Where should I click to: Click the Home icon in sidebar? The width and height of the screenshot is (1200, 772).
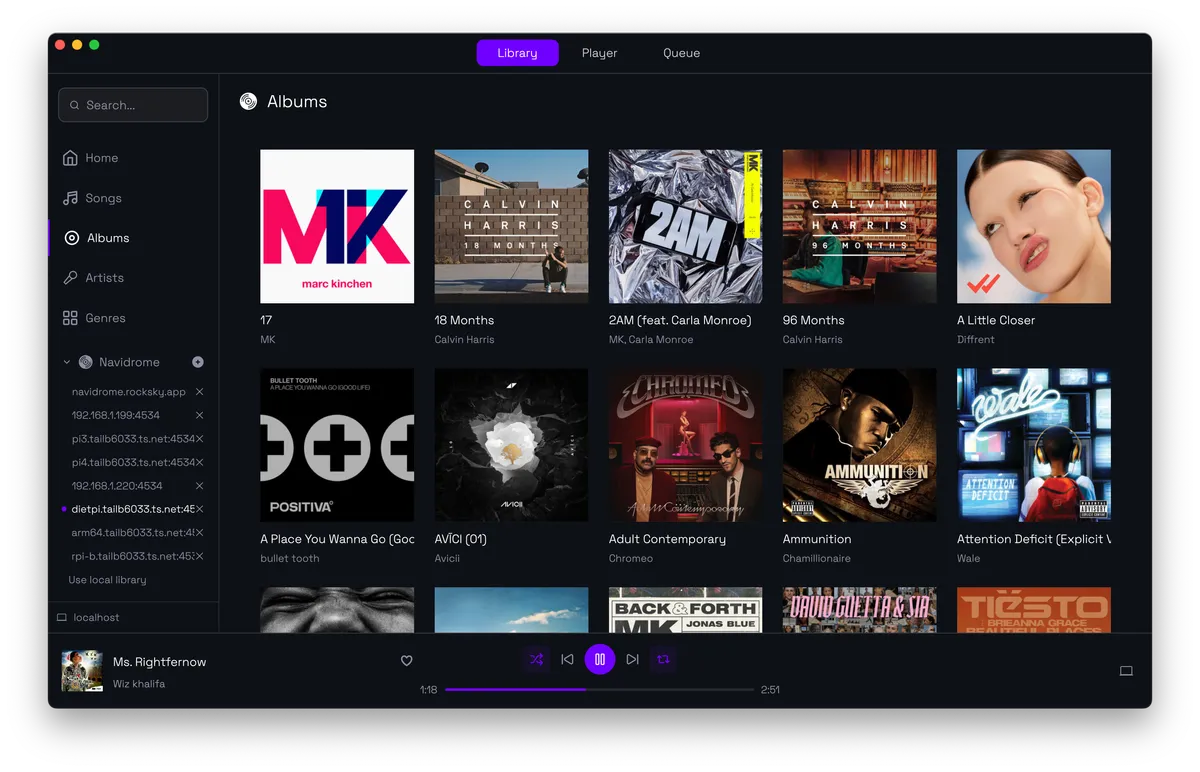[x=70, y=158]
